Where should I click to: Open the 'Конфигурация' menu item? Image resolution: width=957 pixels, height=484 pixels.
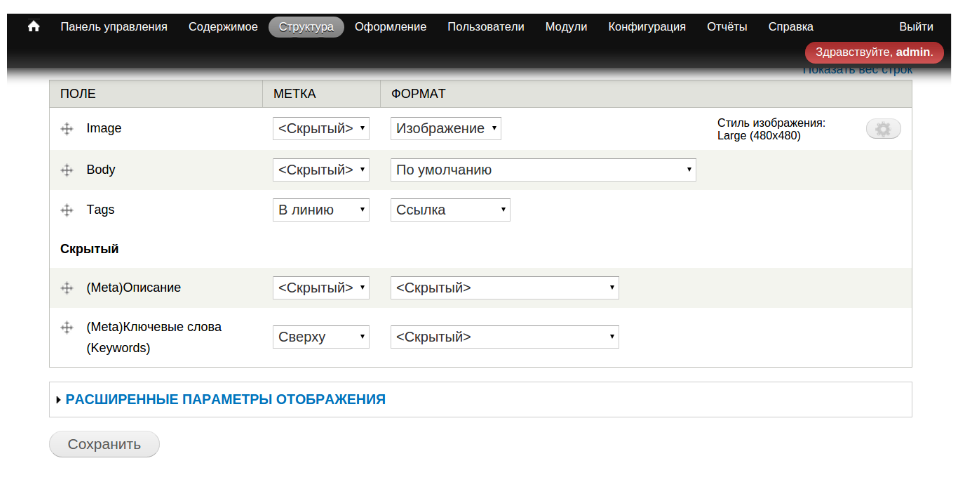click(x=647, y=27)
